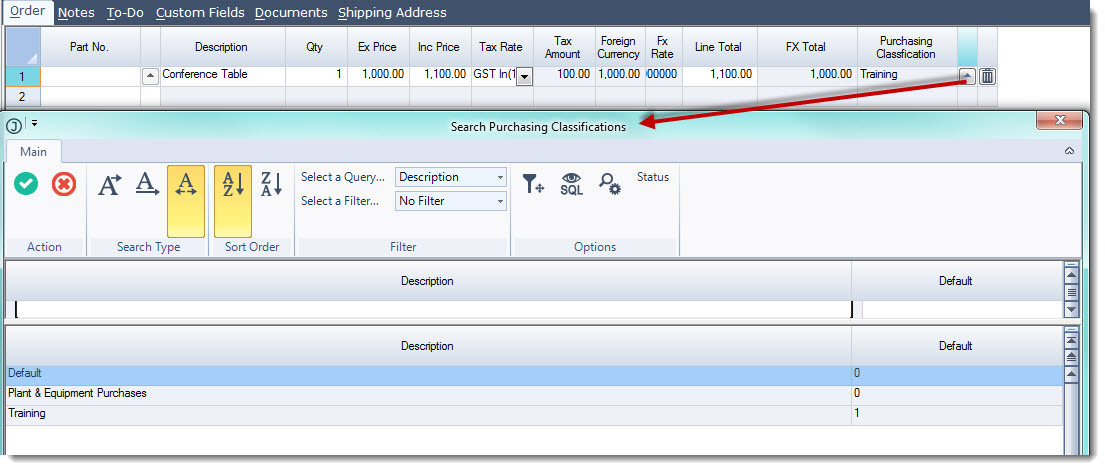Click the 'Conference Table' description cell
The height and width of the screenshot is (470, 1105).
[x=223, y=76]
